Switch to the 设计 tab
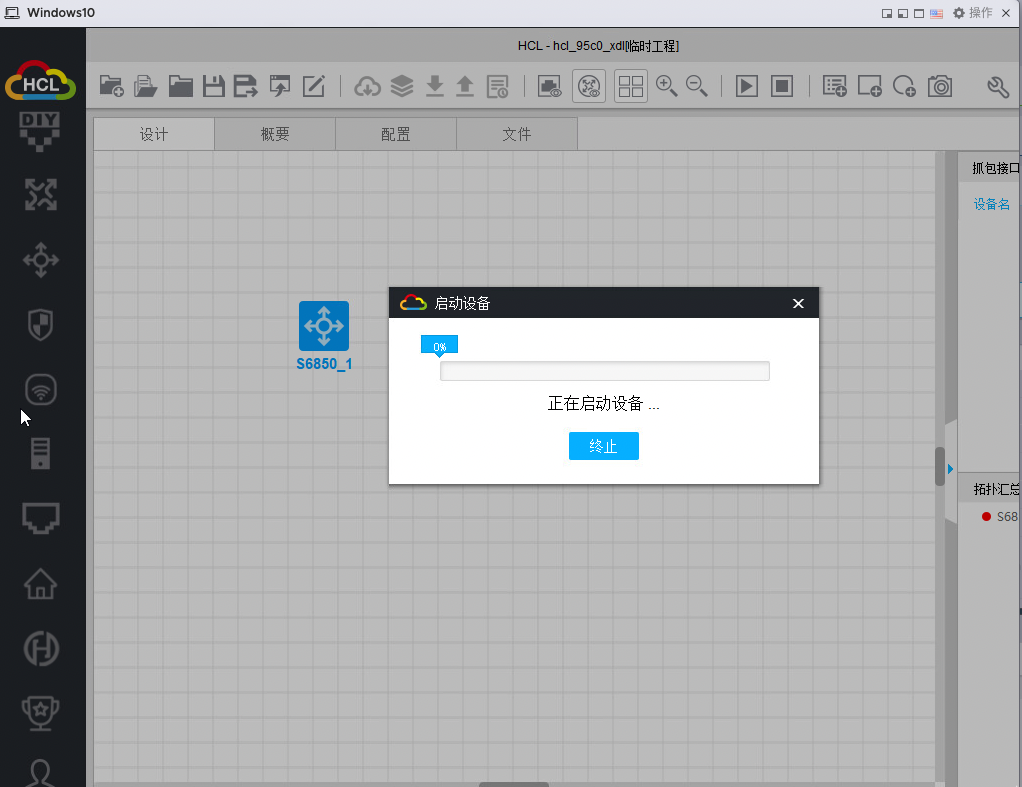Screen dimensions: 1022x787 tap(154, 134)
